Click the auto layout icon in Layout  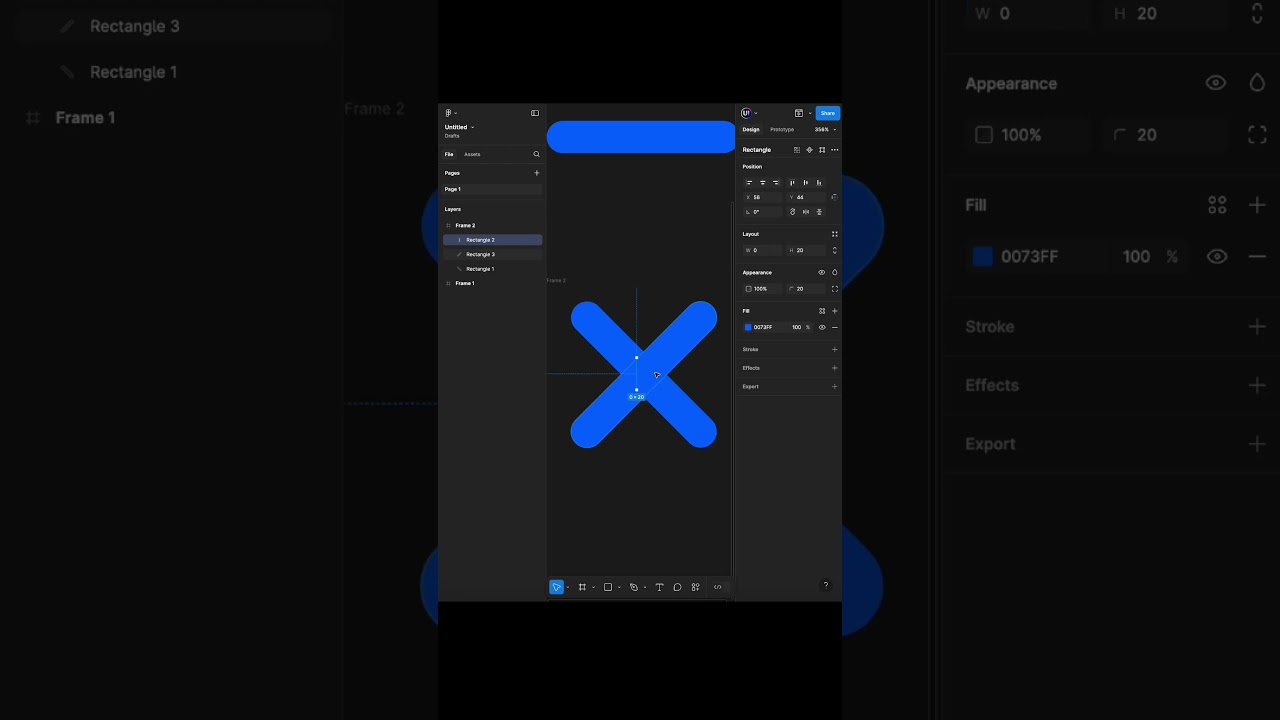tap(834, 234)
